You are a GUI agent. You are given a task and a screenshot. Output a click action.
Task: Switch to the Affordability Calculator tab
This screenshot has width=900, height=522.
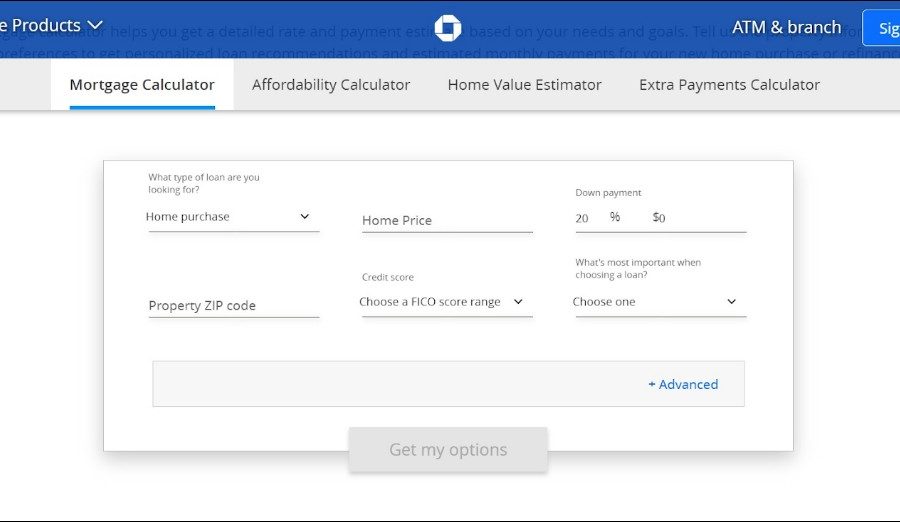click(x=331, y=85)
